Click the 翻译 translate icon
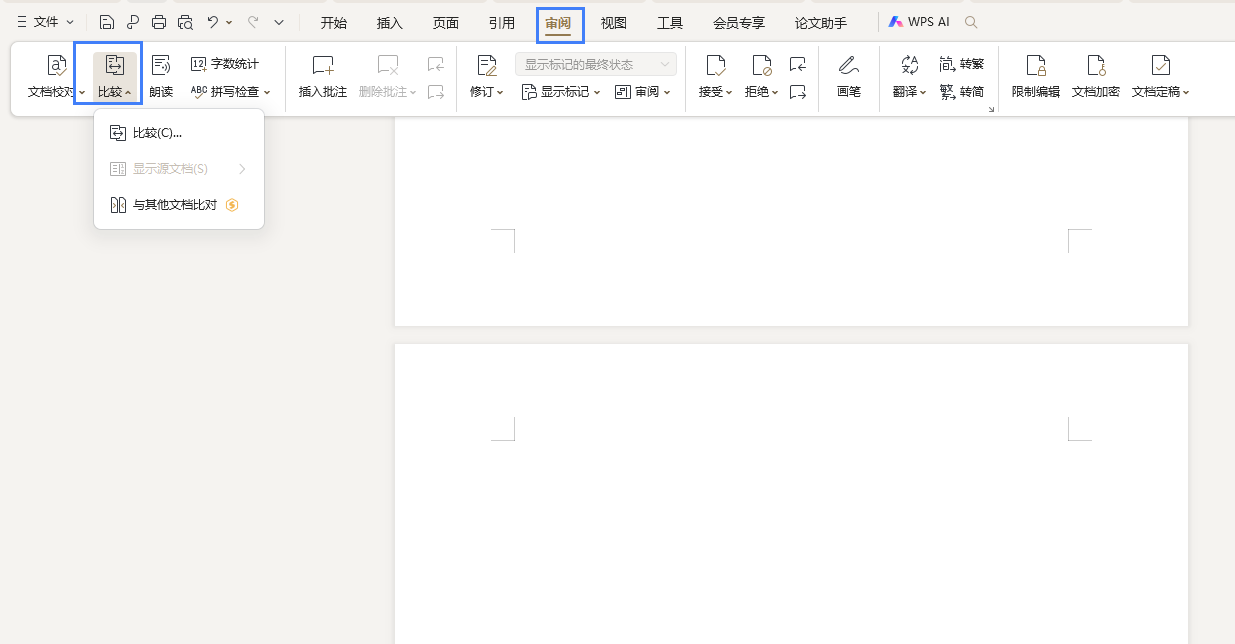The width and height of the screenshot is (1235, 644). point(910,66)
